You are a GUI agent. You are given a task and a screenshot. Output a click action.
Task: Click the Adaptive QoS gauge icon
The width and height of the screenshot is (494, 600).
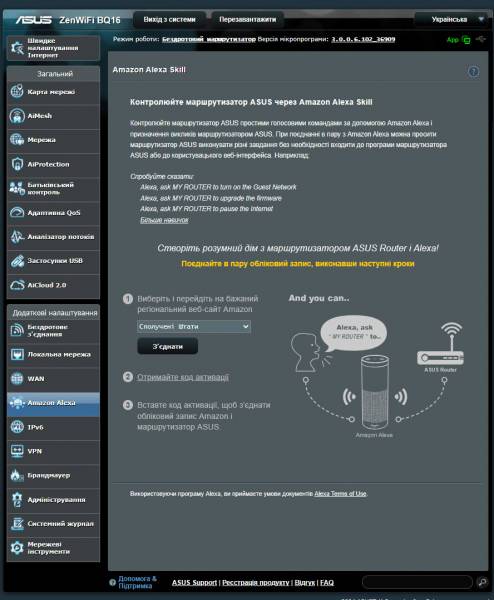(17, 212)
